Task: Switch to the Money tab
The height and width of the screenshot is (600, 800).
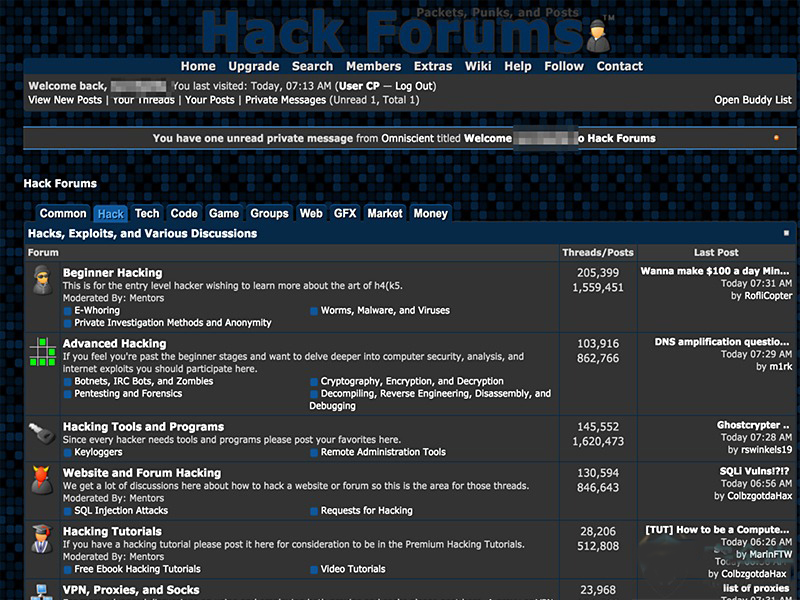Action: [430, 213]
